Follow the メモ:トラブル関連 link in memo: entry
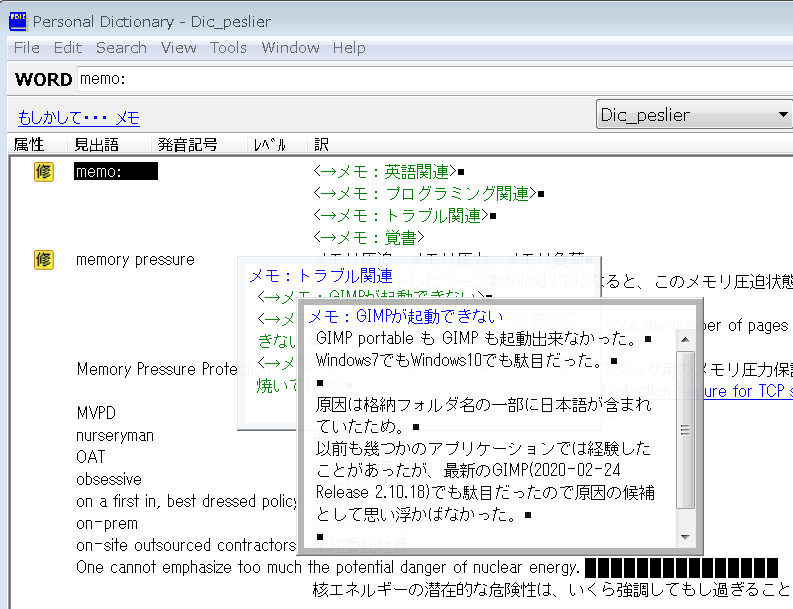Viewport: 793px width, 609px height. [401, 216]
